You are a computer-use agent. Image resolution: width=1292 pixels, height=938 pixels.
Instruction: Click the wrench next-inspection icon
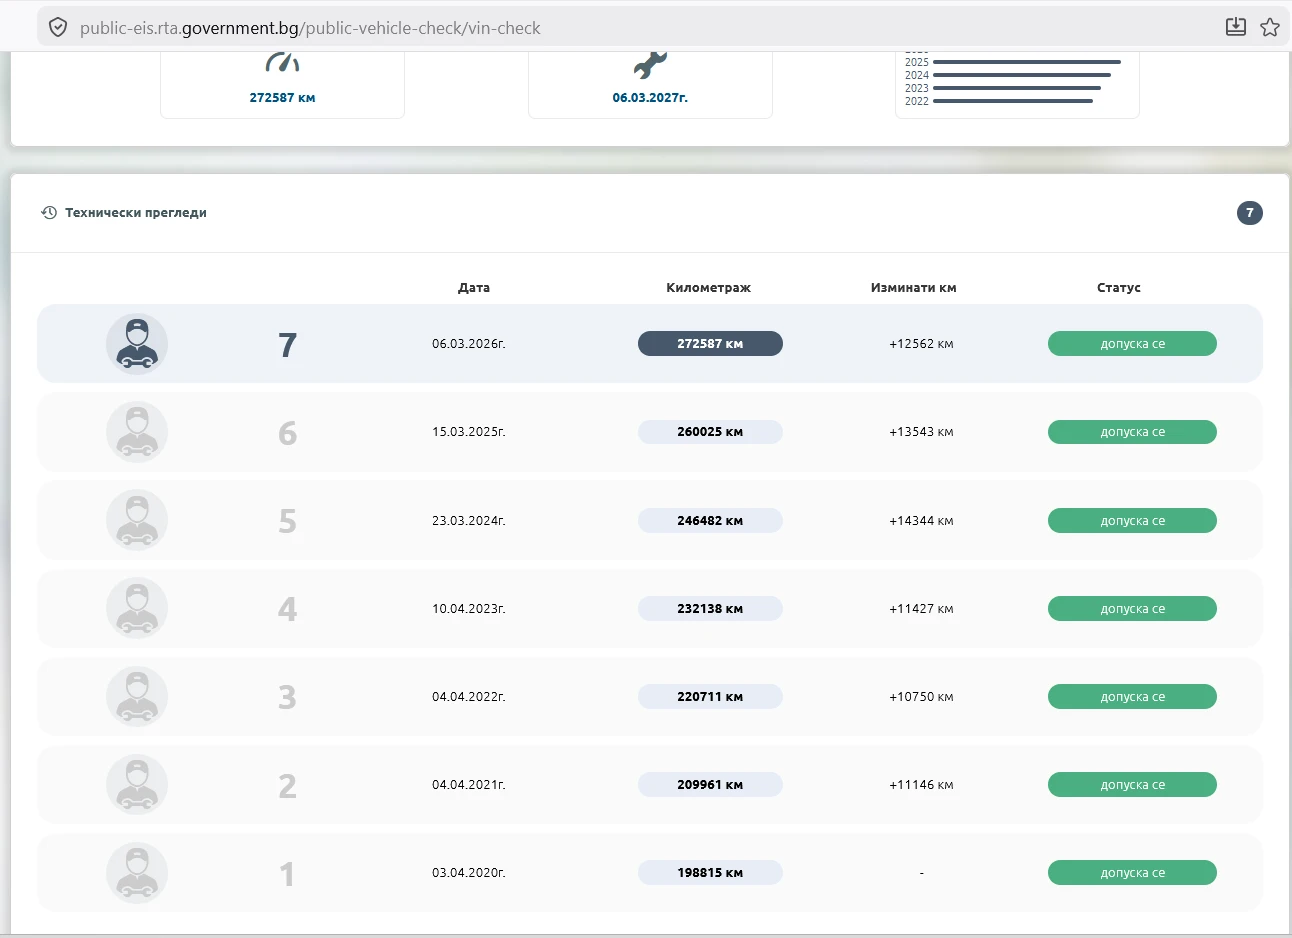(x=650, y=65)
